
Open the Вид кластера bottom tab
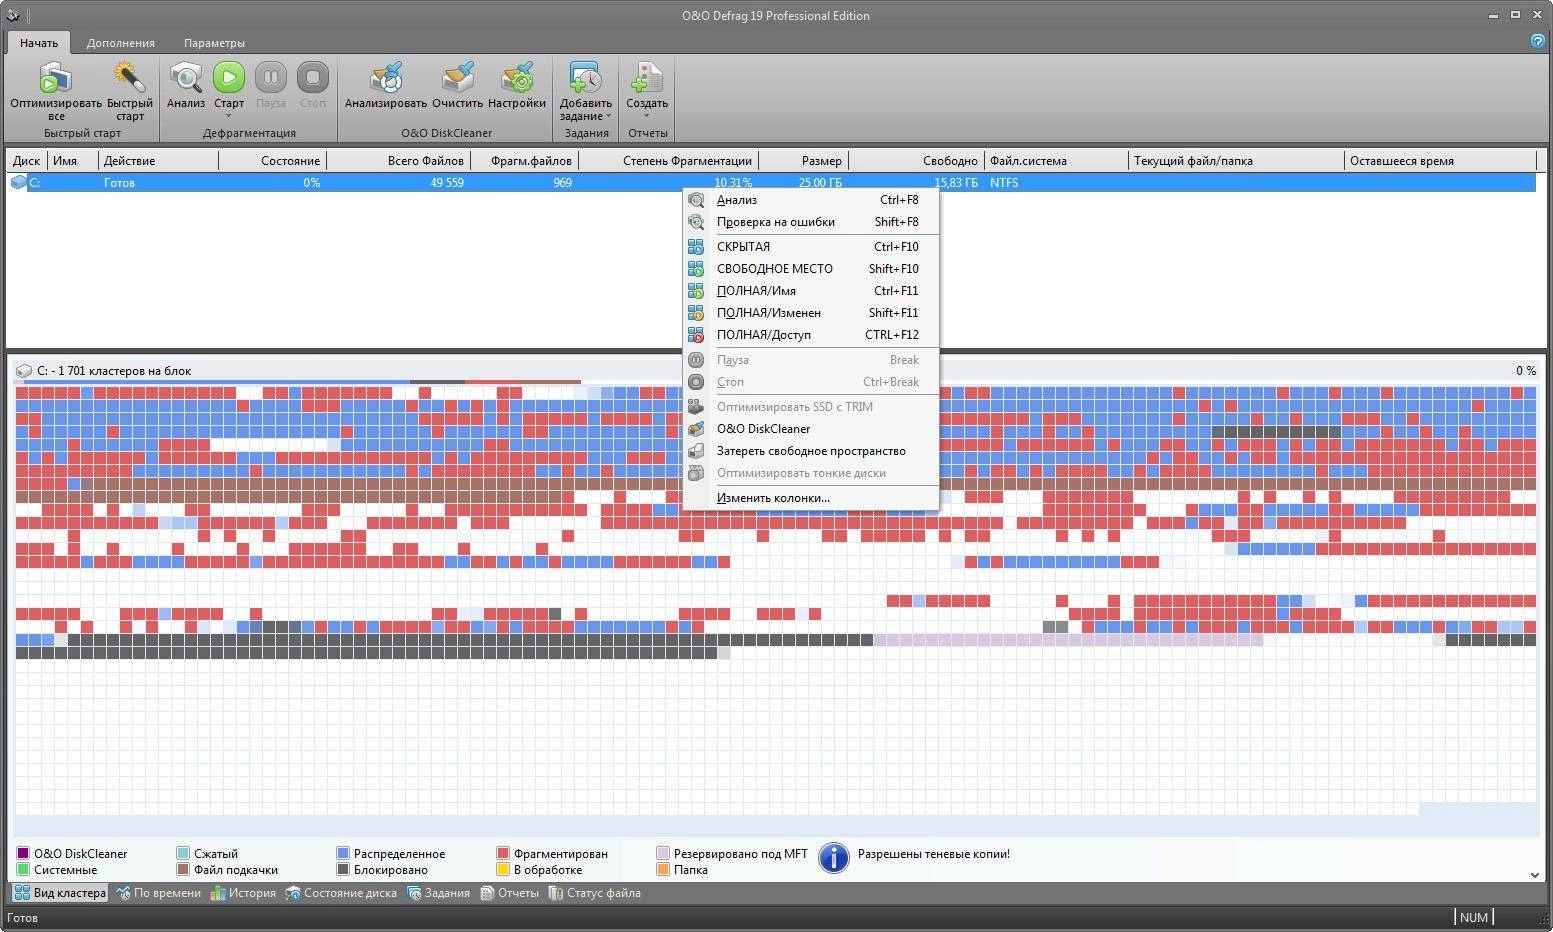(59, 893)
